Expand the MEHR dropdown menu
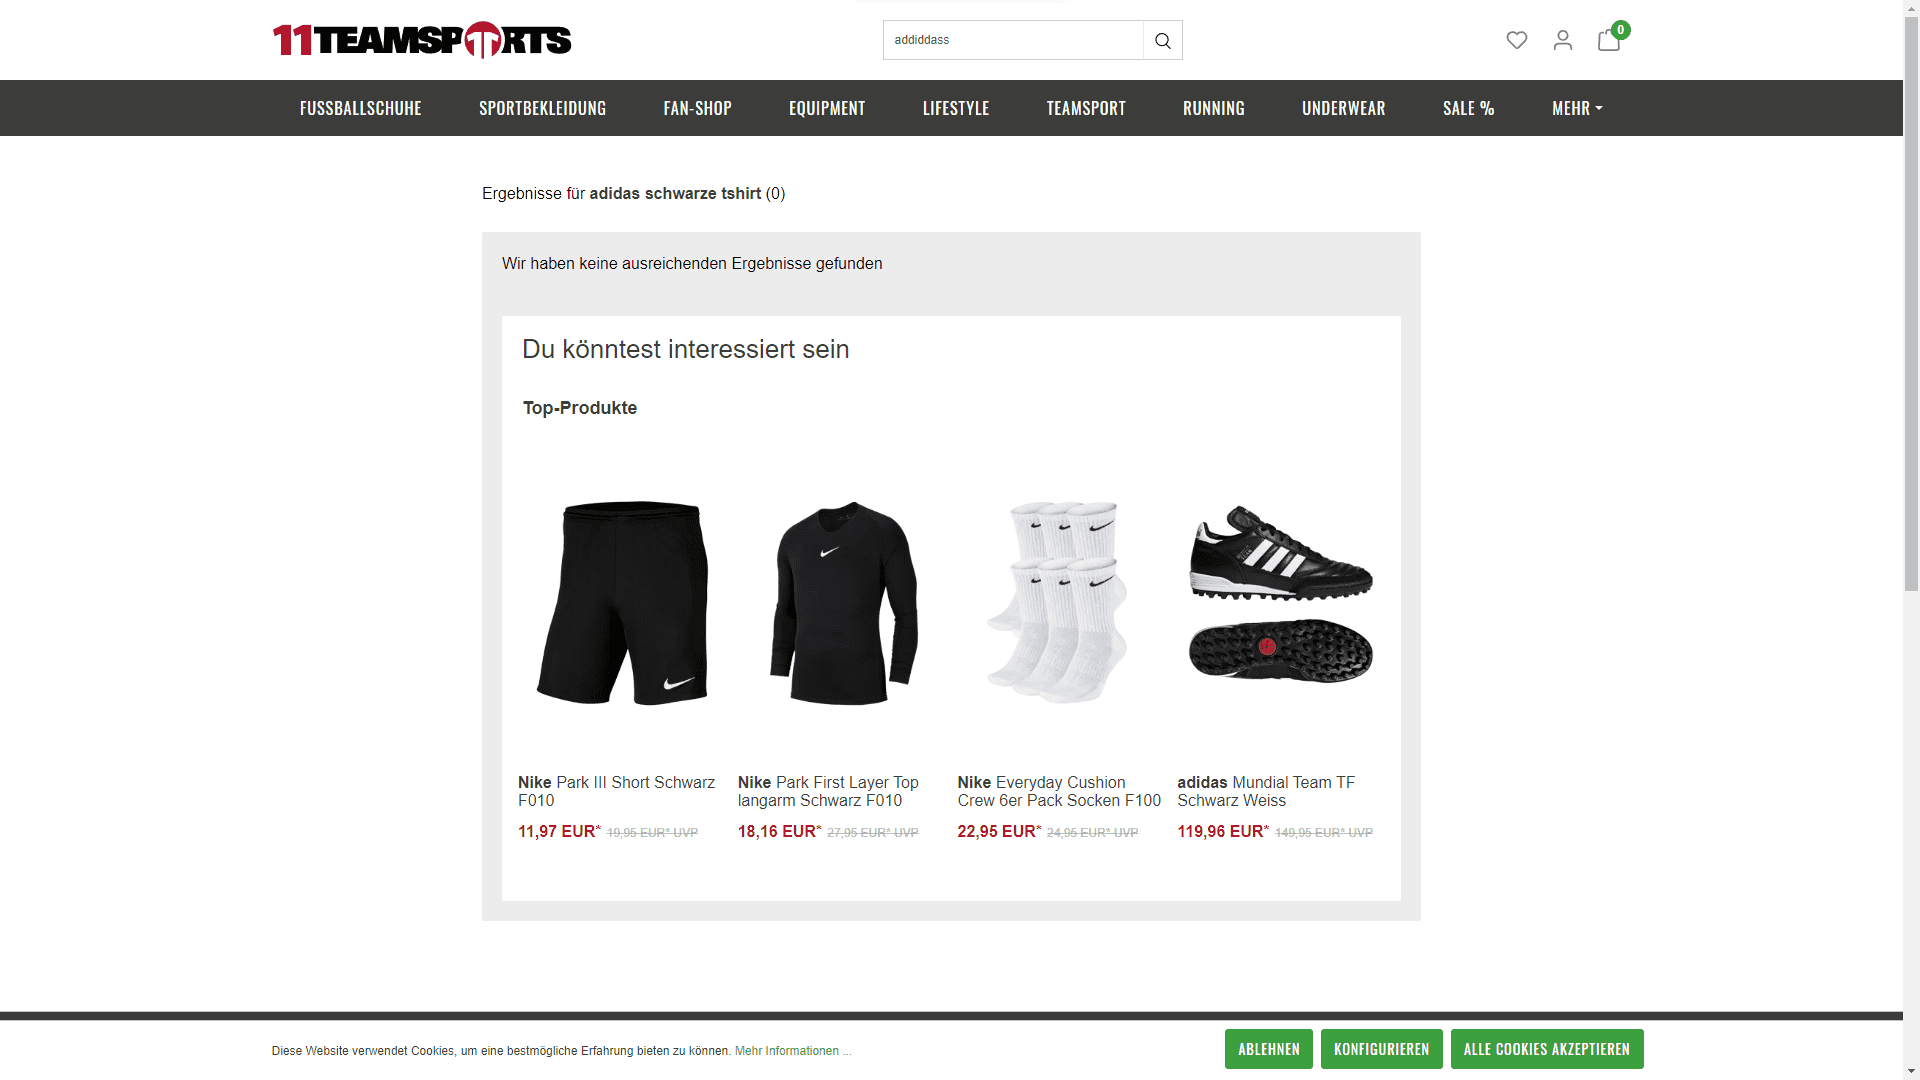Screen dimensions: 1920x1080 (1577, 108)
